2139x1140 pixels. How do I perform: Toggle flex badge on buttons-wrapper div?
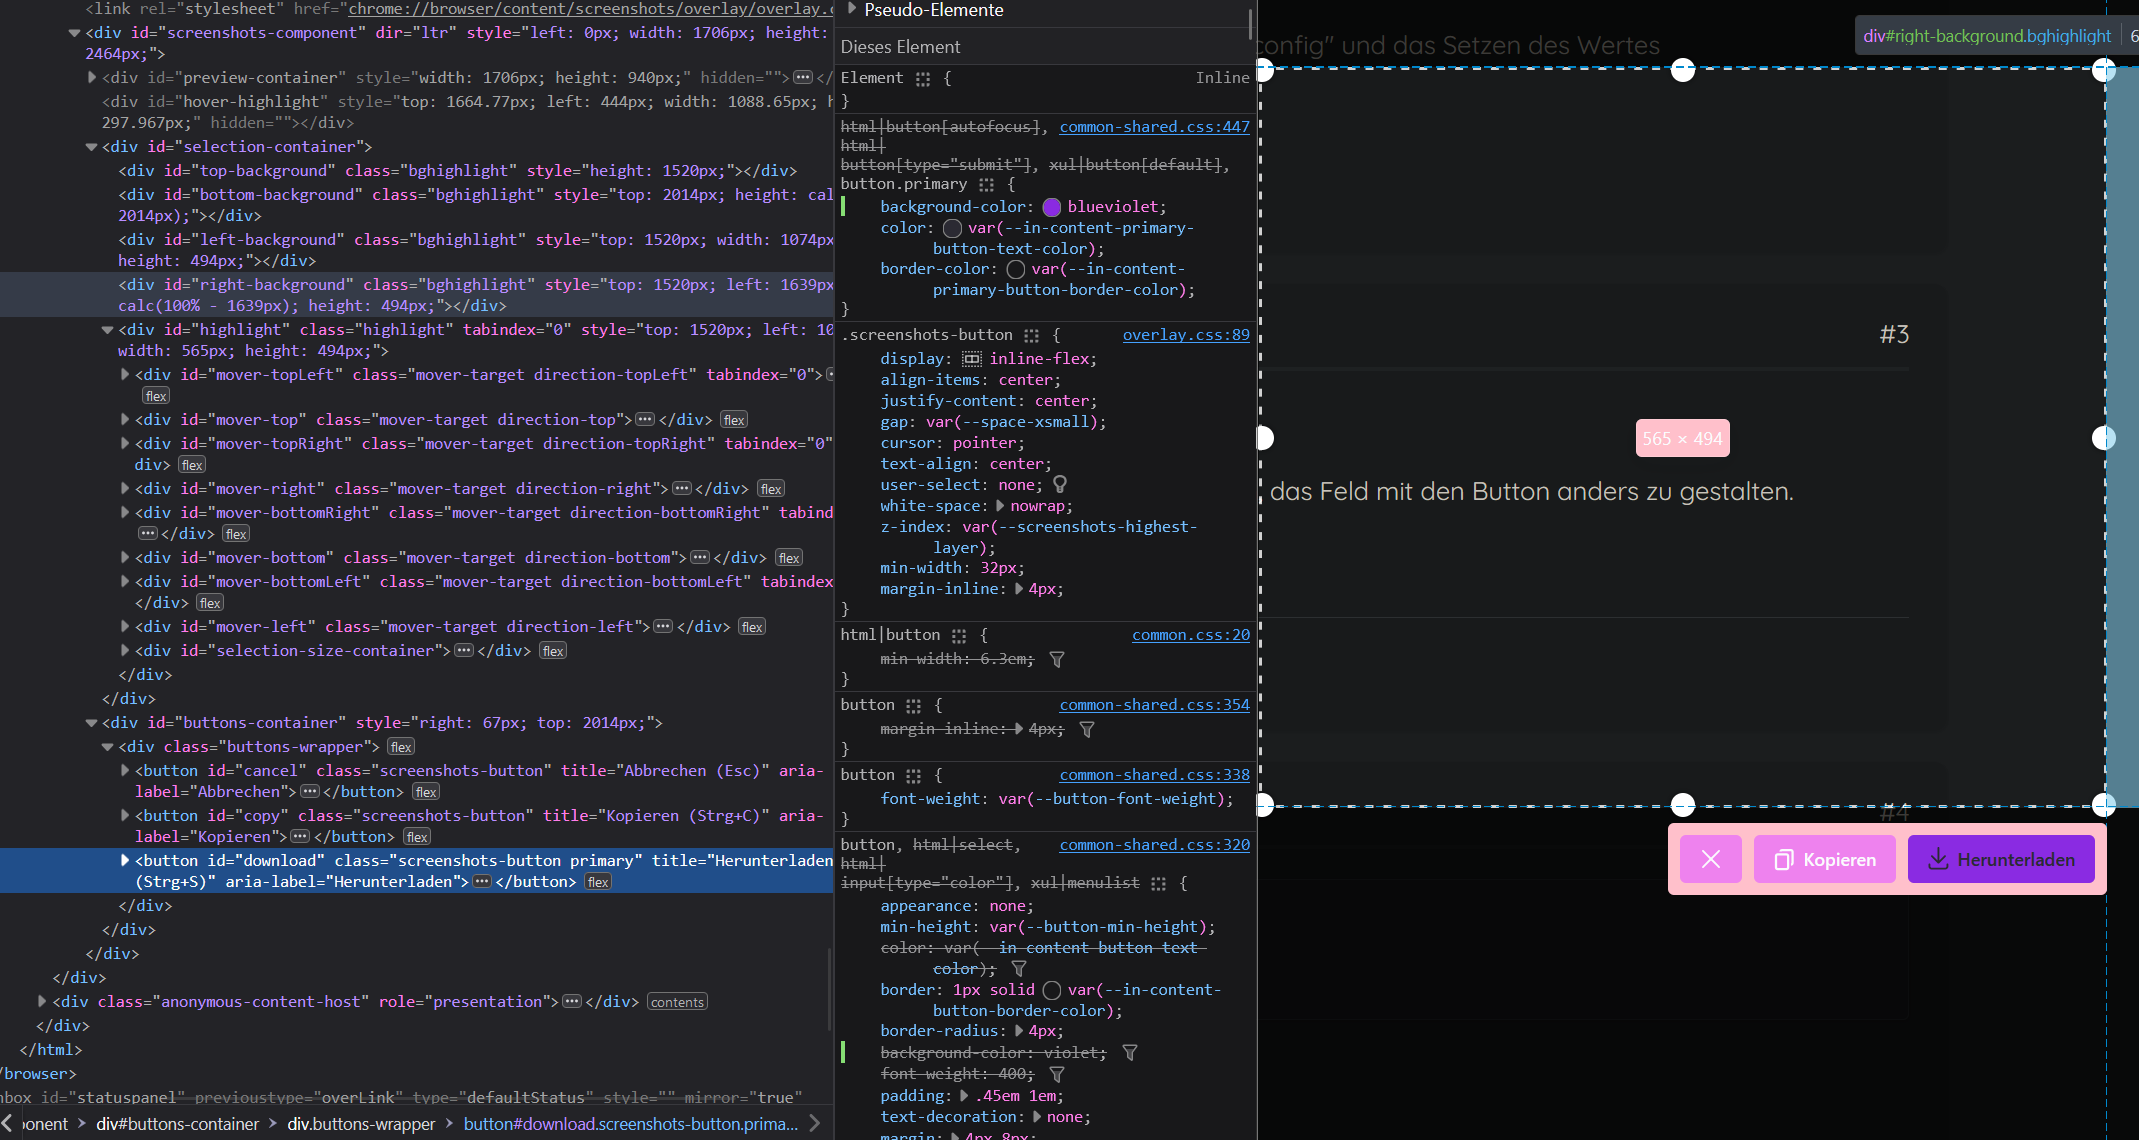tap(401, 747)
